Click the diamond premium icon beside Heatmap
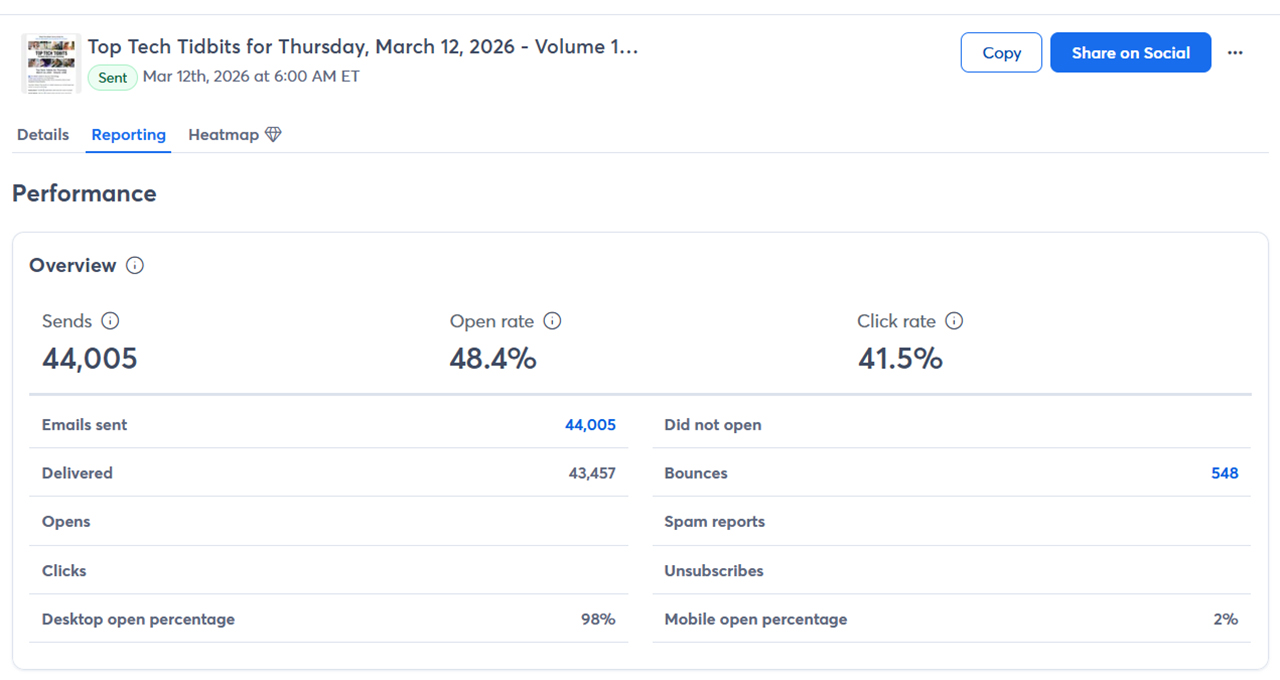1280x680 pixels. point(273,135)
